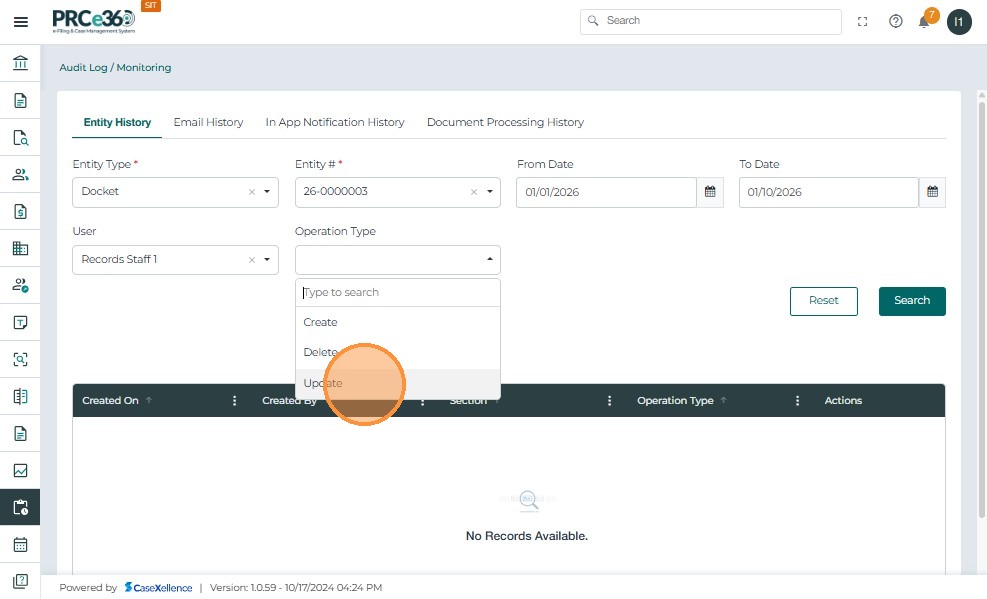Open the scan search sidebar icon

[x=20, y=359]
